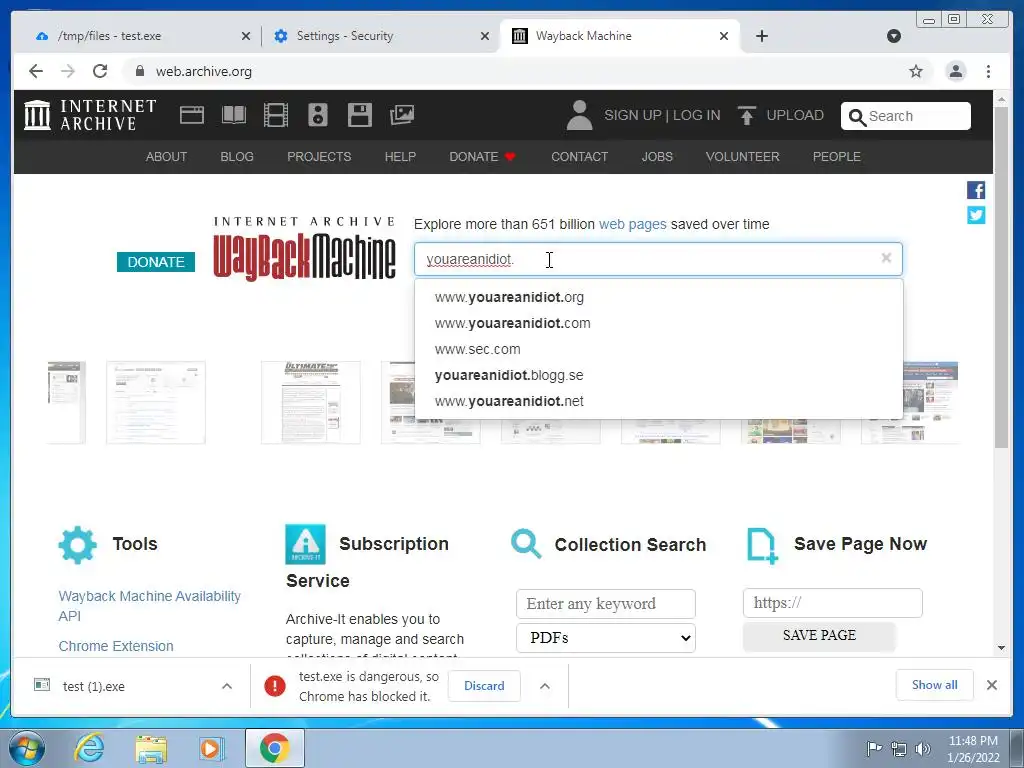Open the Web section icon
This screenshot has width=1024, height=768.
click(192, 115)
